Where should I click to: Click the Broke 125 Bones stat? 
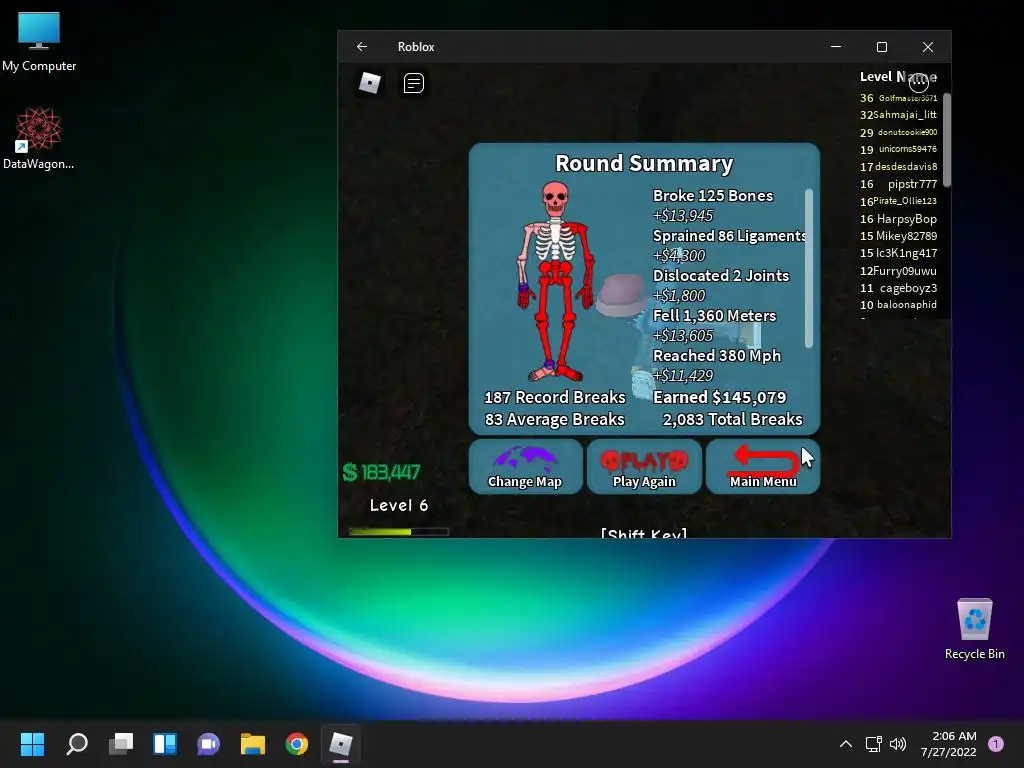pyautogui.click(x=712, y=196)
